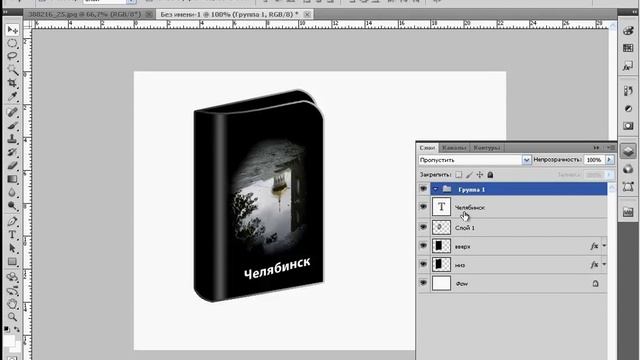Collapse the Группа 1 group triangle
640x360 pixels.
click(x=435, y=189)
